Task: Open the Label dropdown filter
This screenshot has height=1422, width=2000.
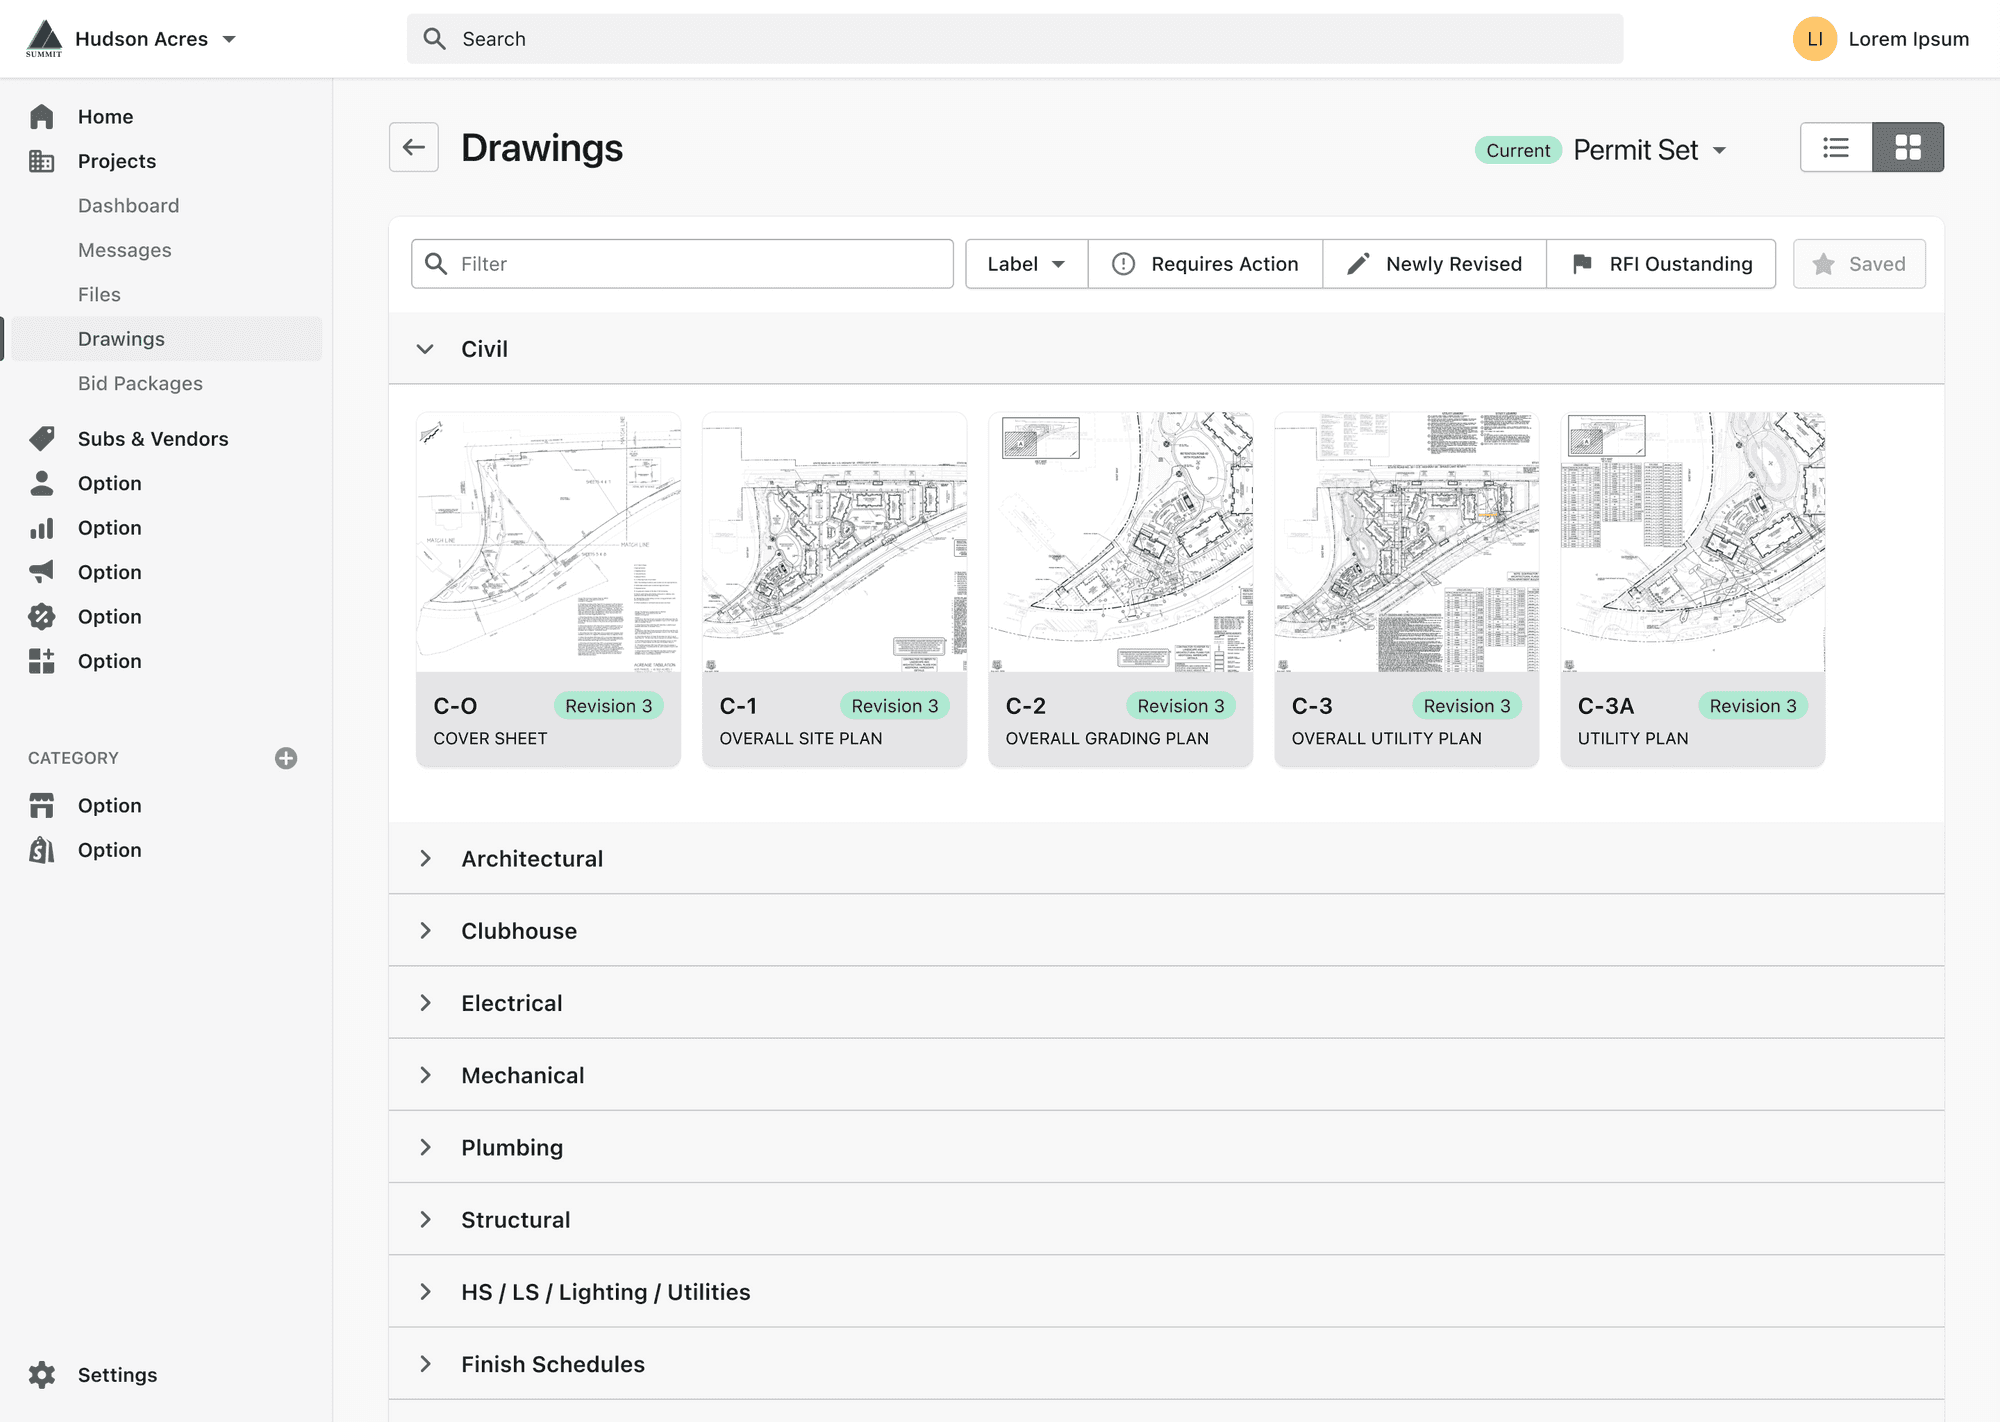Action: coord(1025,264)
